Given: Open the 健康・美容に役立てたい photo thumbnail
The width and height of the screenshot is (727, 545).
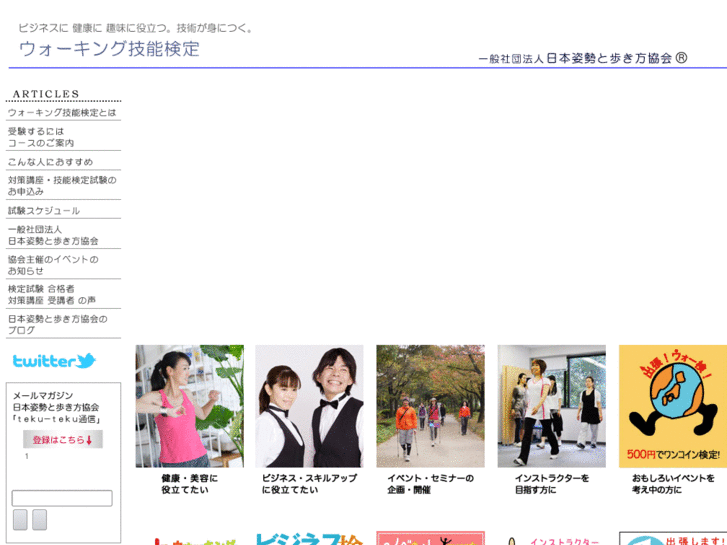Looking at the screenshot, I should 190,406.
